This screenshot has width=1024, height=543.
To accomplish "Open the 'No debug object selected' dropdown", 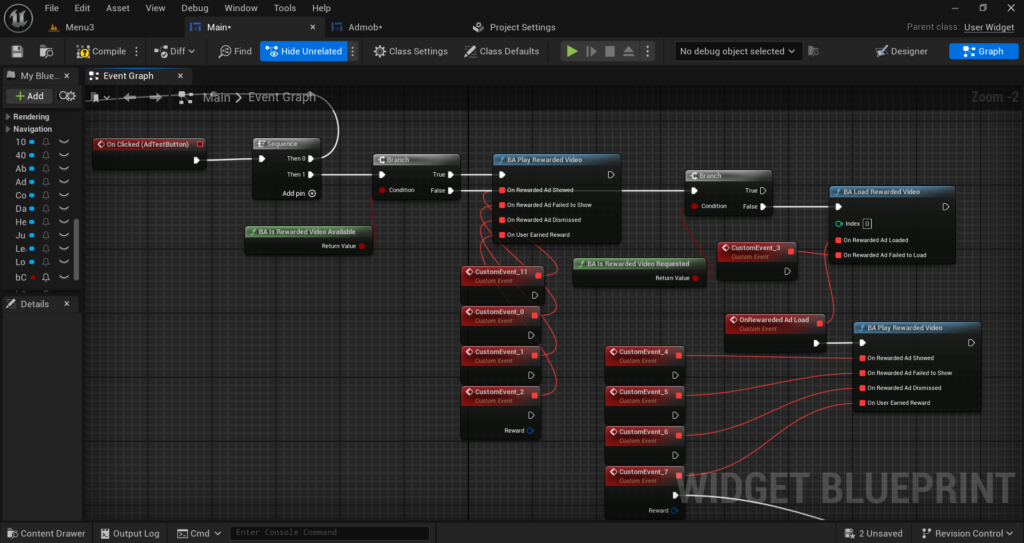I will (x=737, y=51).
